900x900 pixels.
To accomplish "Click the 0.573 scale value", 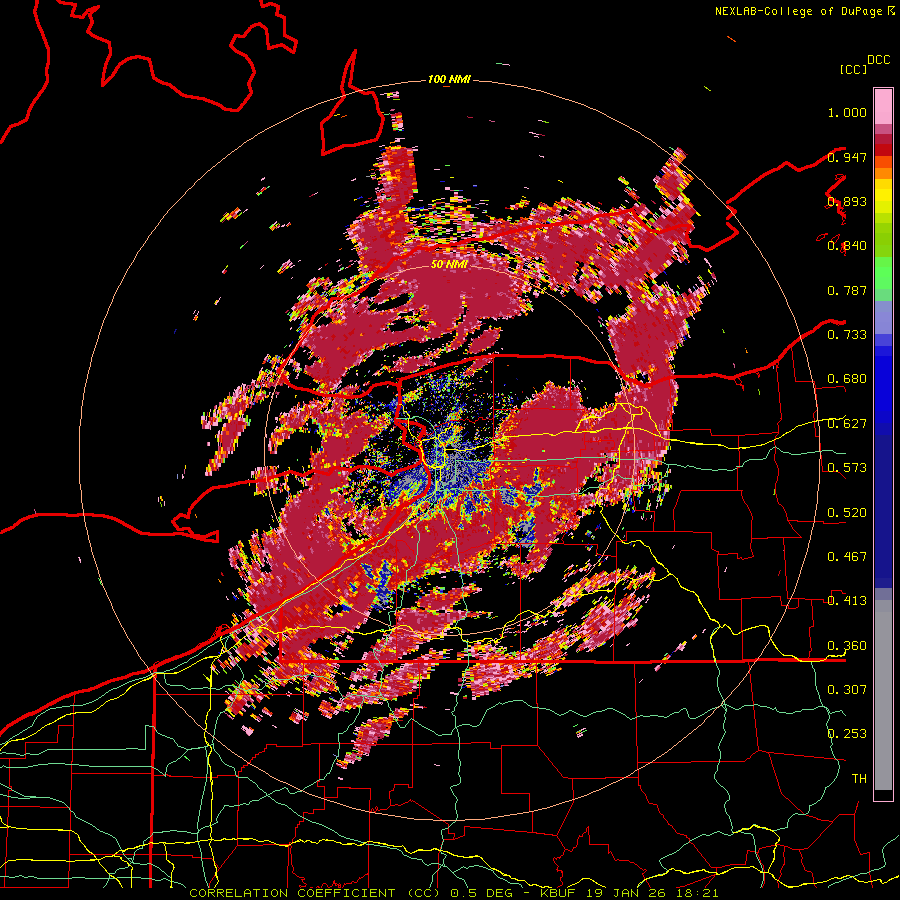I will (x=847, y=468).
